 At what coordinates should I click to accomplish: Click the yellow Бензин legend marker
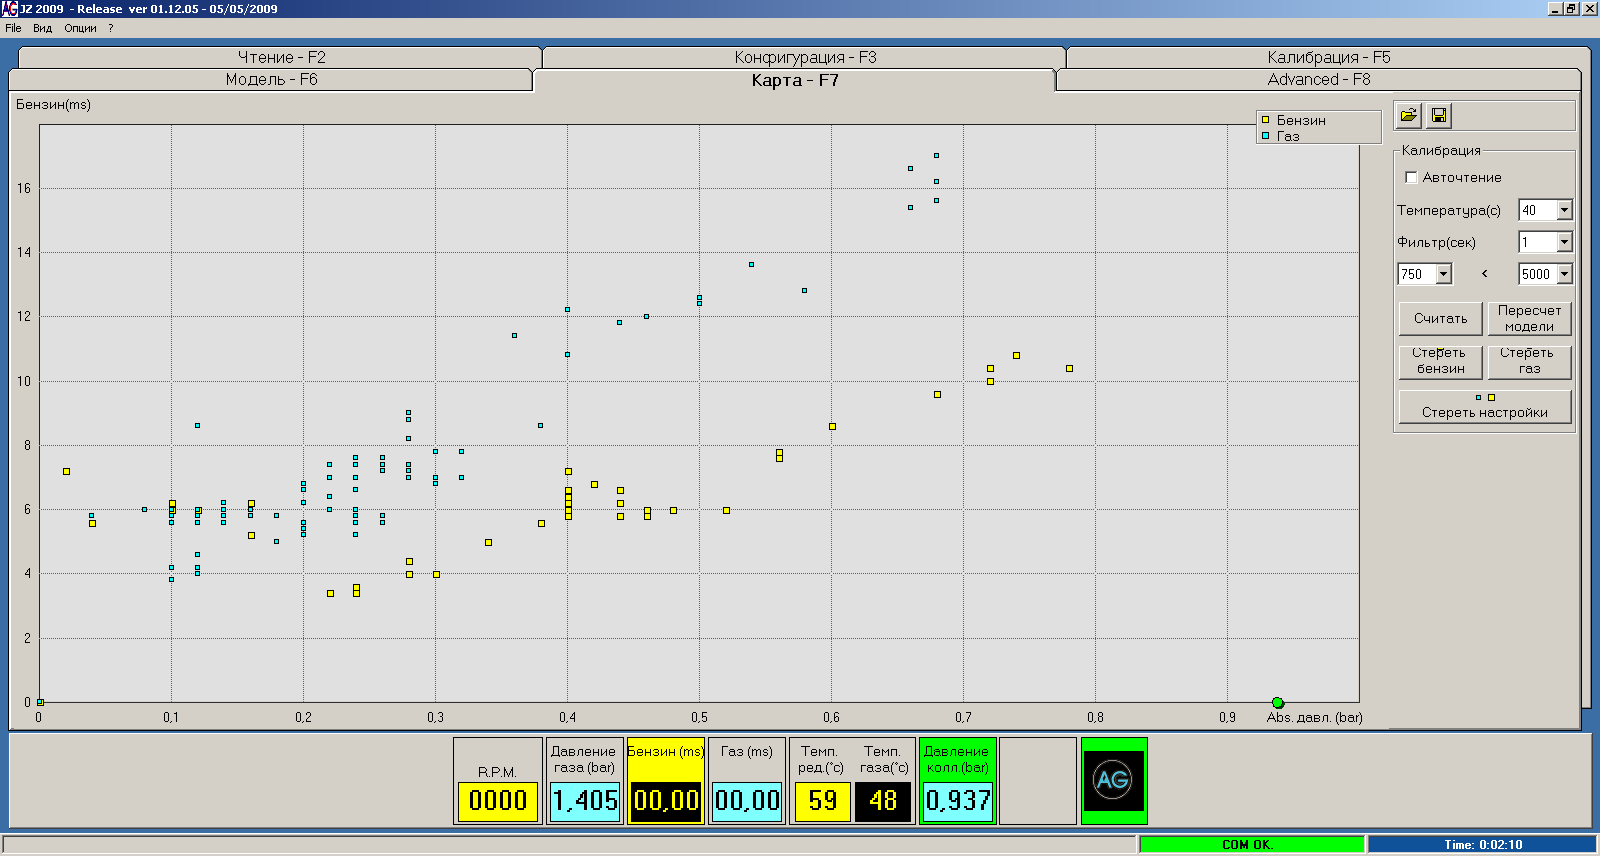tap(1265, 120)
